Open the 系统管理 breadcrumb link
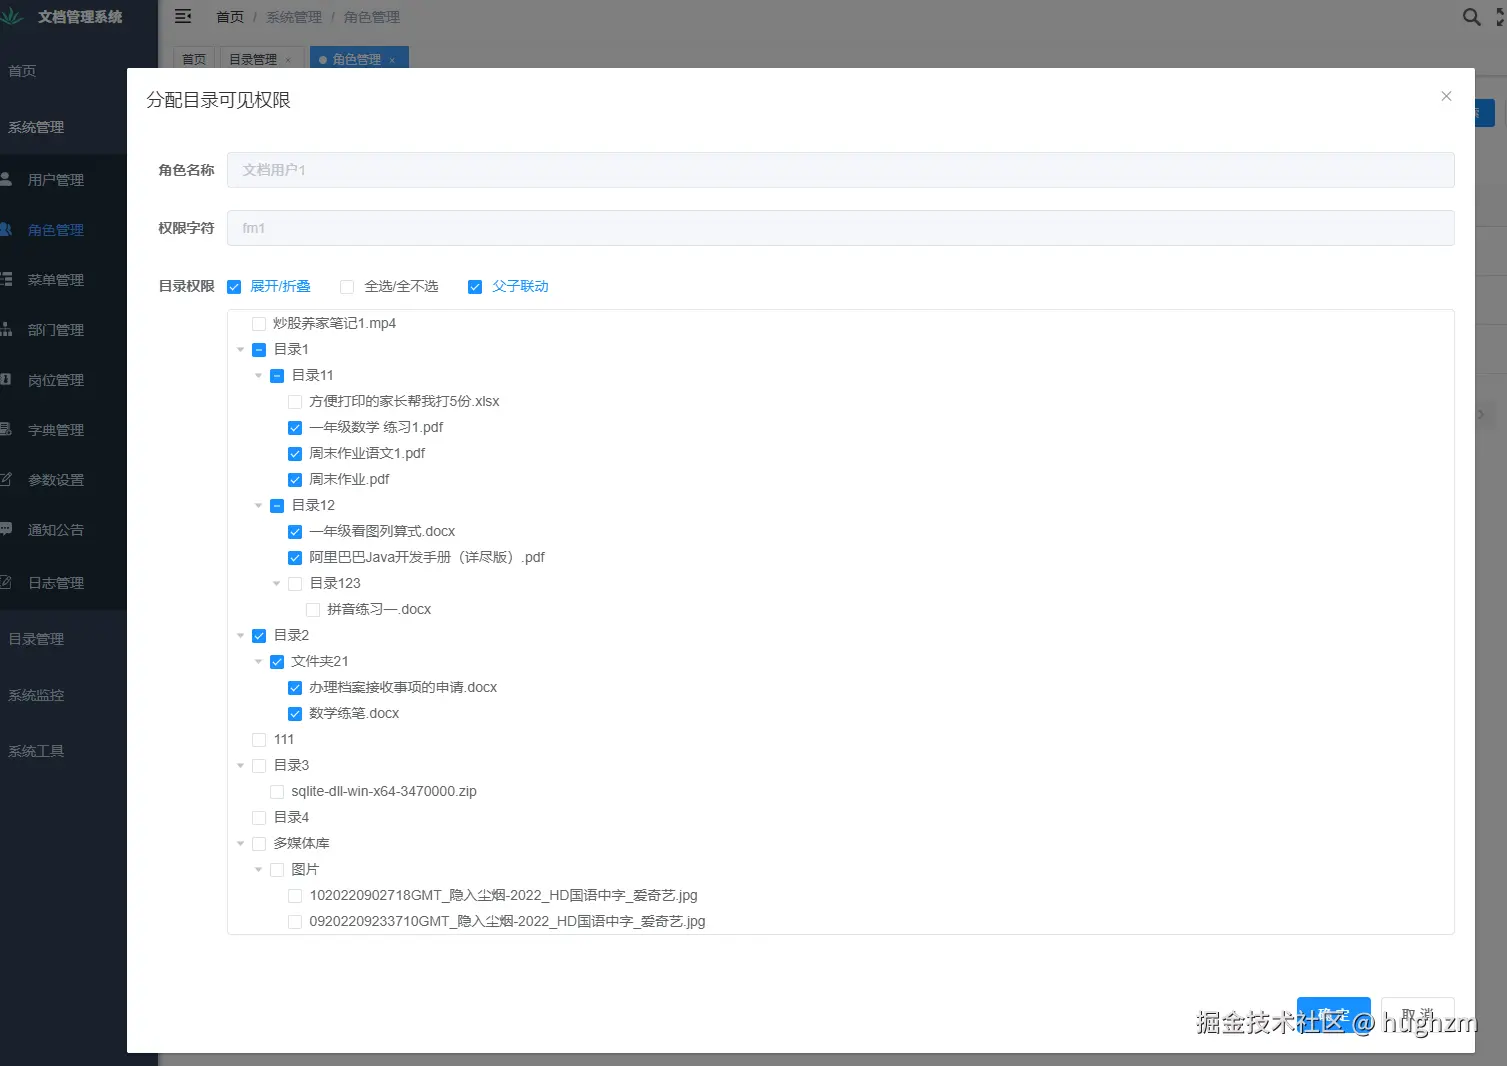This screenshot has width=1507, height=1066. click(x=293, y=16)
